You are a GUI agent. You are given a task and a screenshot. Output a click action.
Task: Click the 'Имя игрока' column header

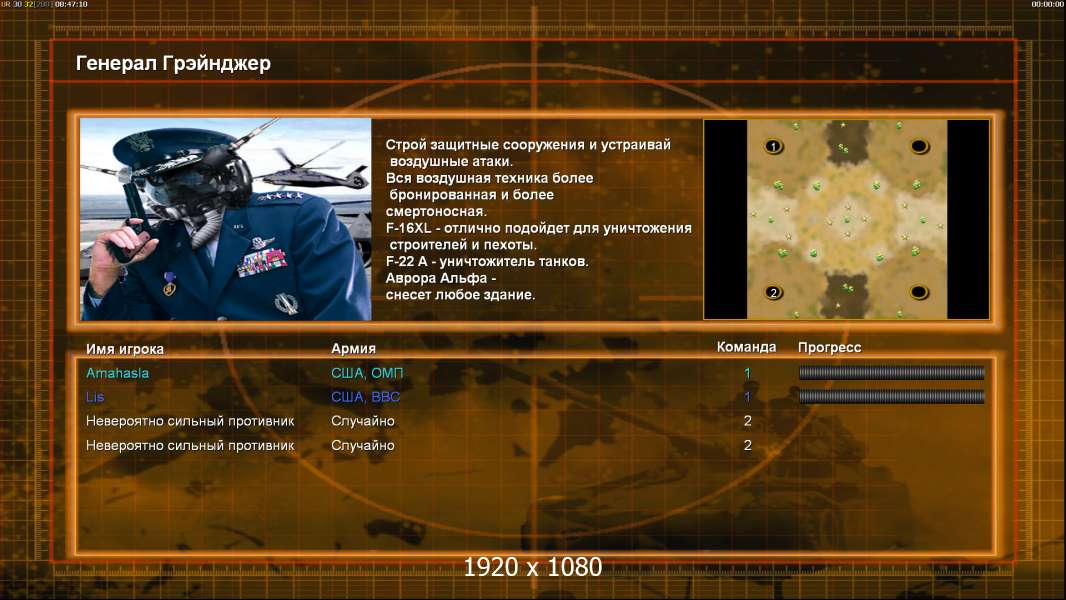124,349
